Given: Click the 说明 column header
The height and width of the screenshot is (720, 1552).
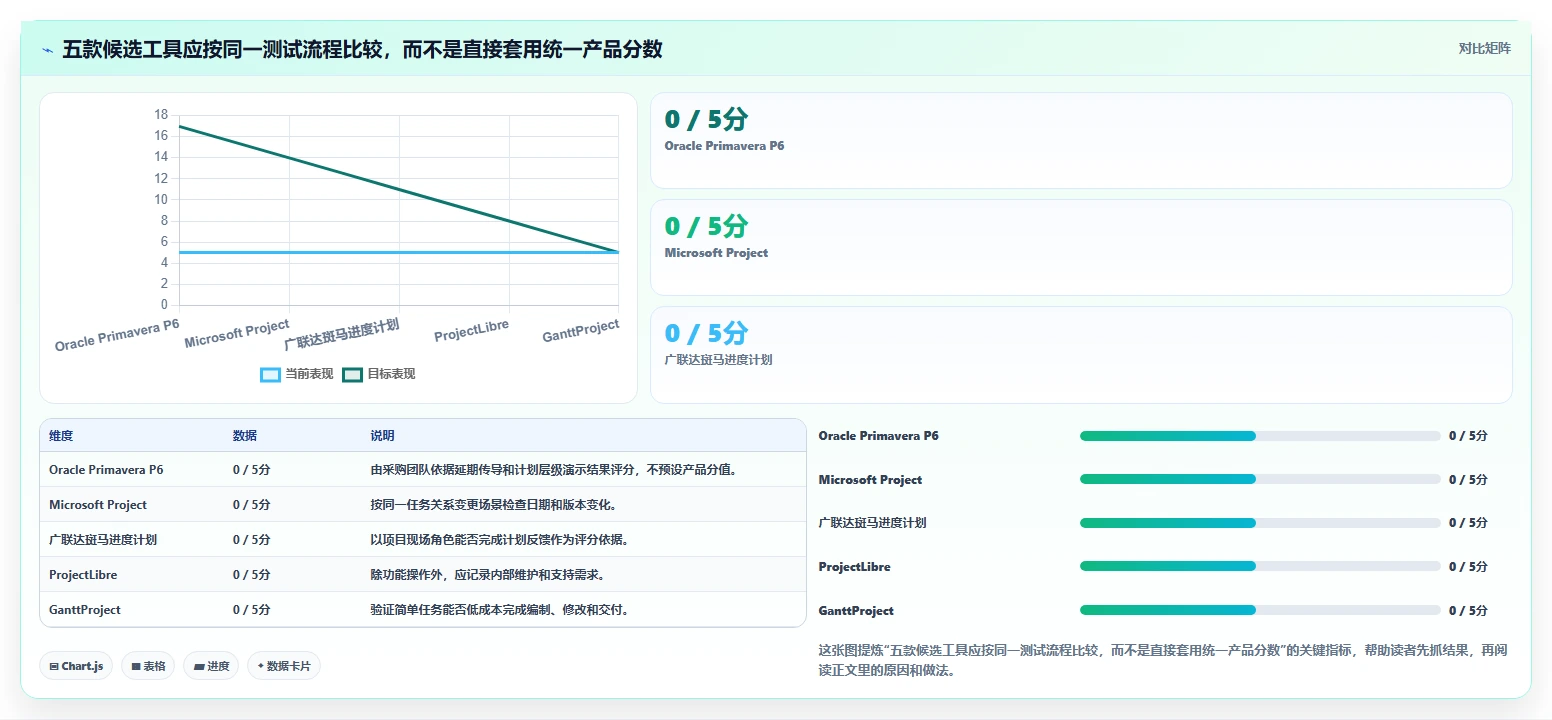Looking at the screenshot, I should pyautogui.click(x=382, y=436).
